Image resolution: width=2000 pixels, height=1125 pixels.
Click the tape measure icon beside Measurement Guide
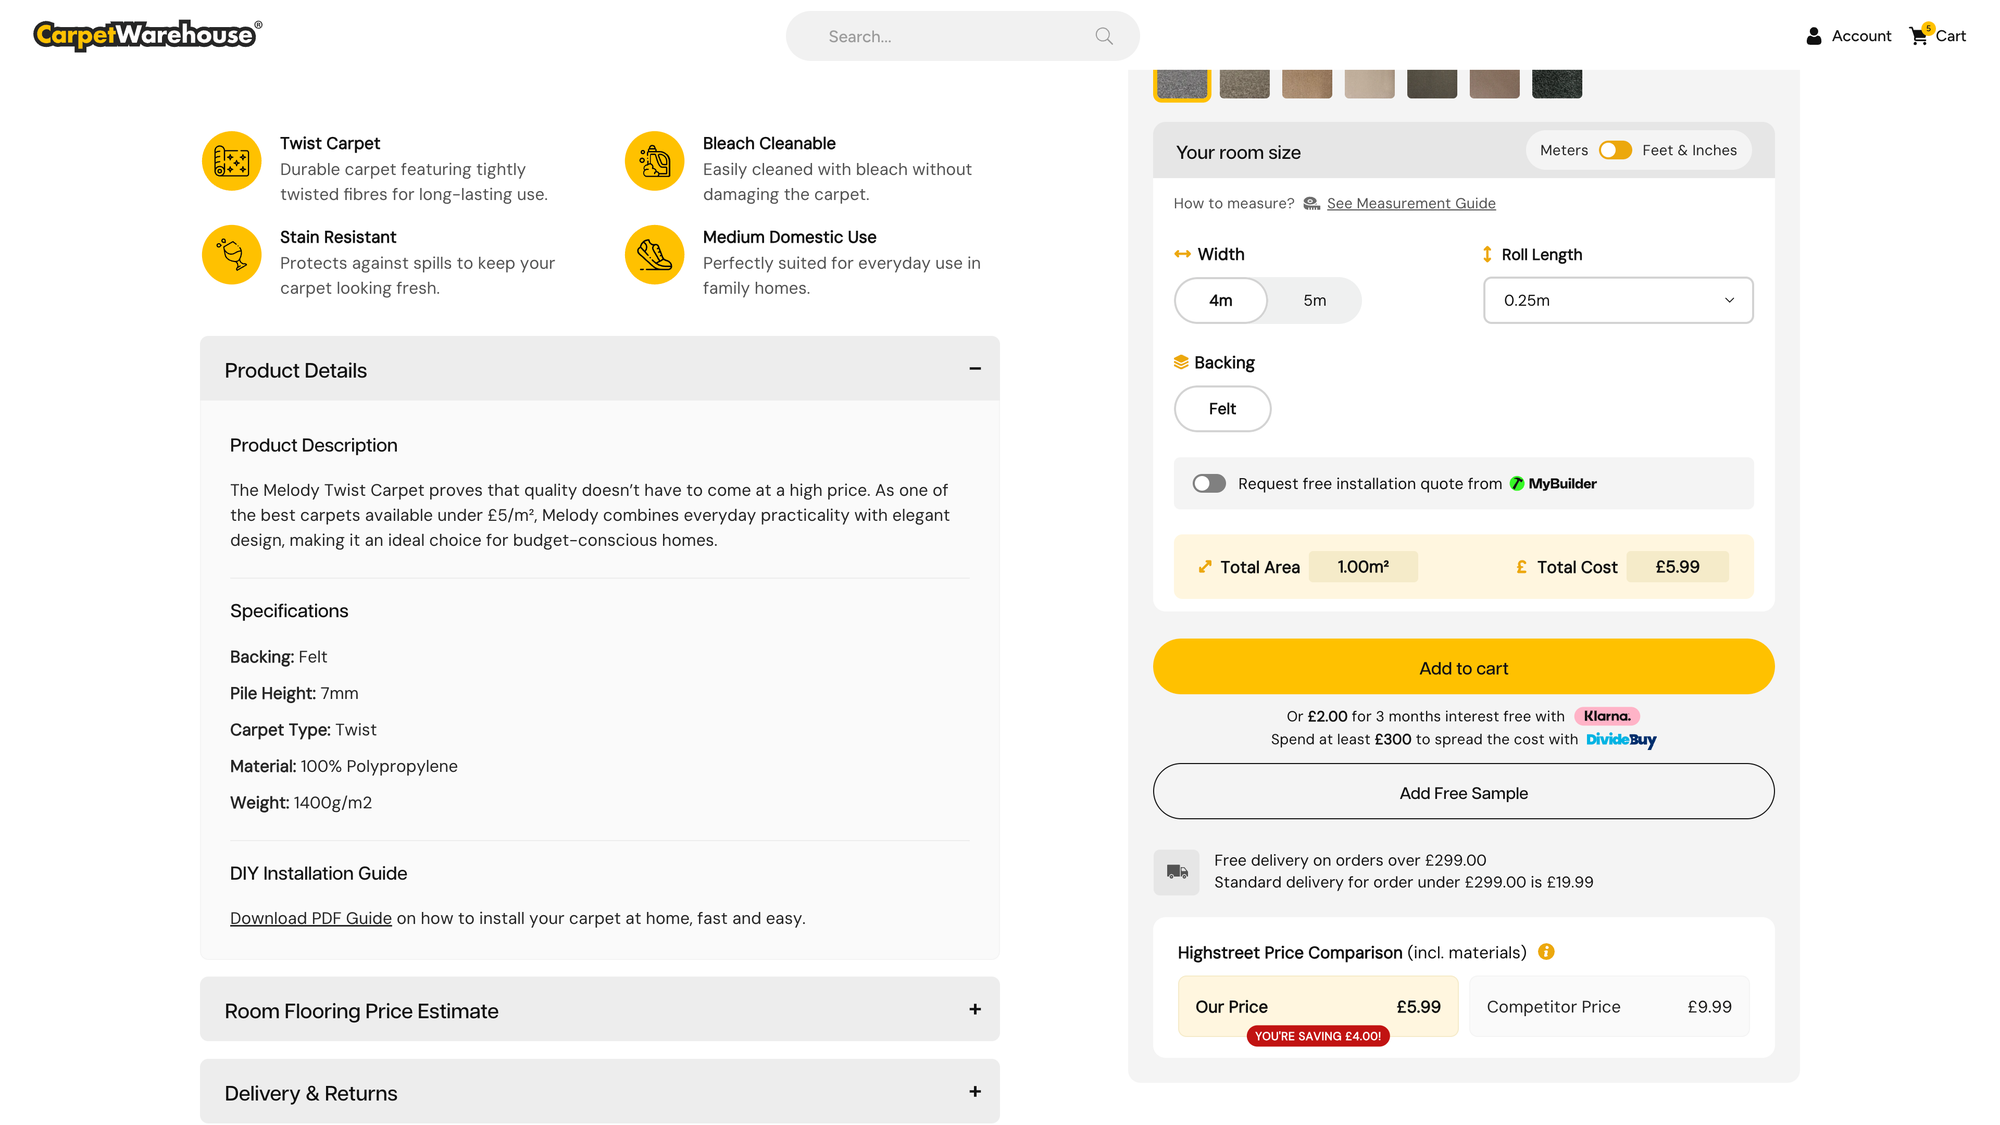(1311, 204)
